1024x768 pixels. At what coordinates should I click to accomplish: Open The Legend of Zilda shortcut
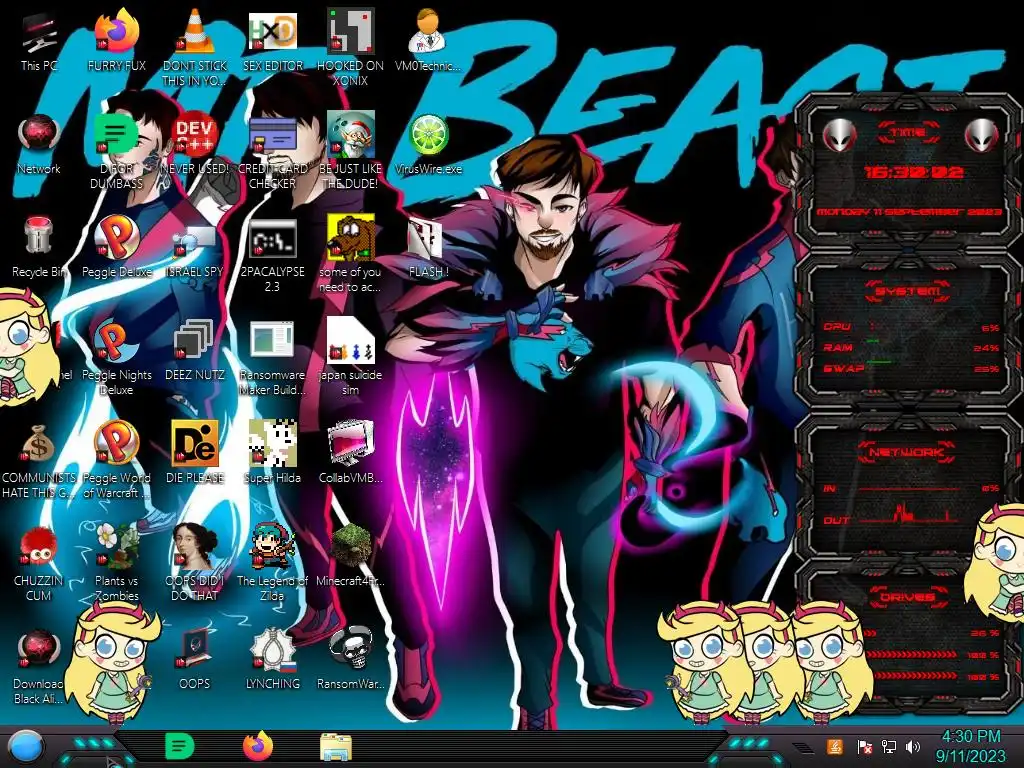(272, 562)
